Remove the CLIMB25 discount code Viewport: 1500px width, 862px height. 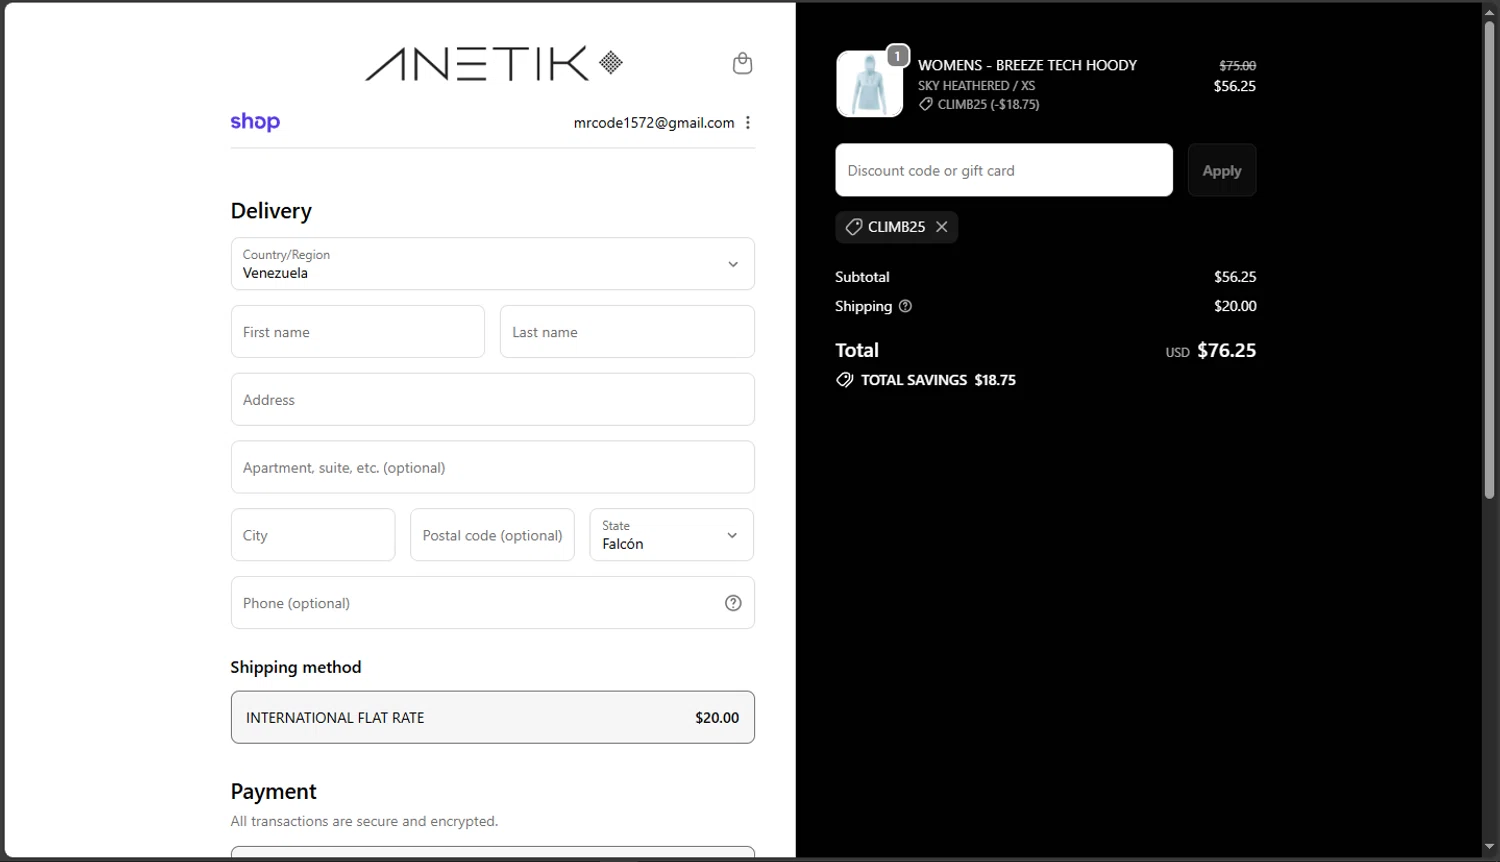[942, 227]
